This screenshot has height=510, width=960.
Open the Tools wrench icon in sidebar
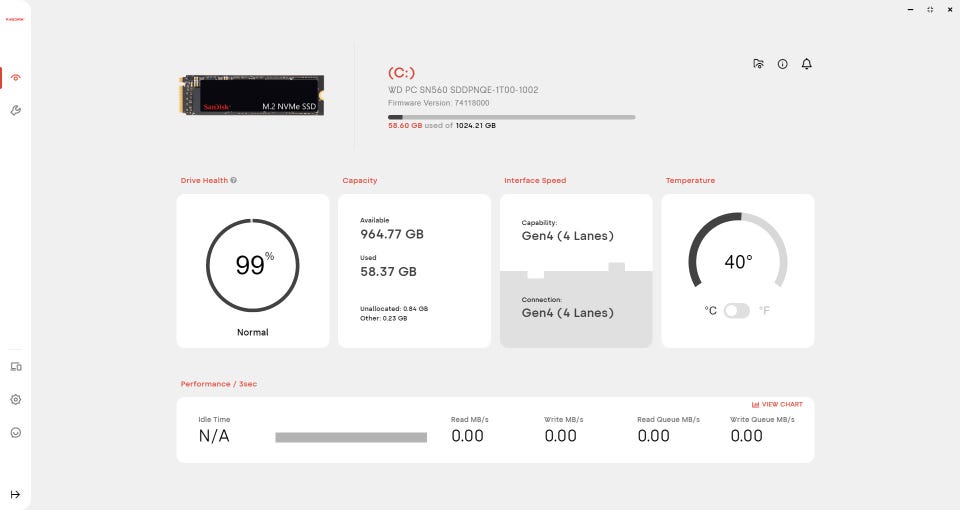coord(16,110)
